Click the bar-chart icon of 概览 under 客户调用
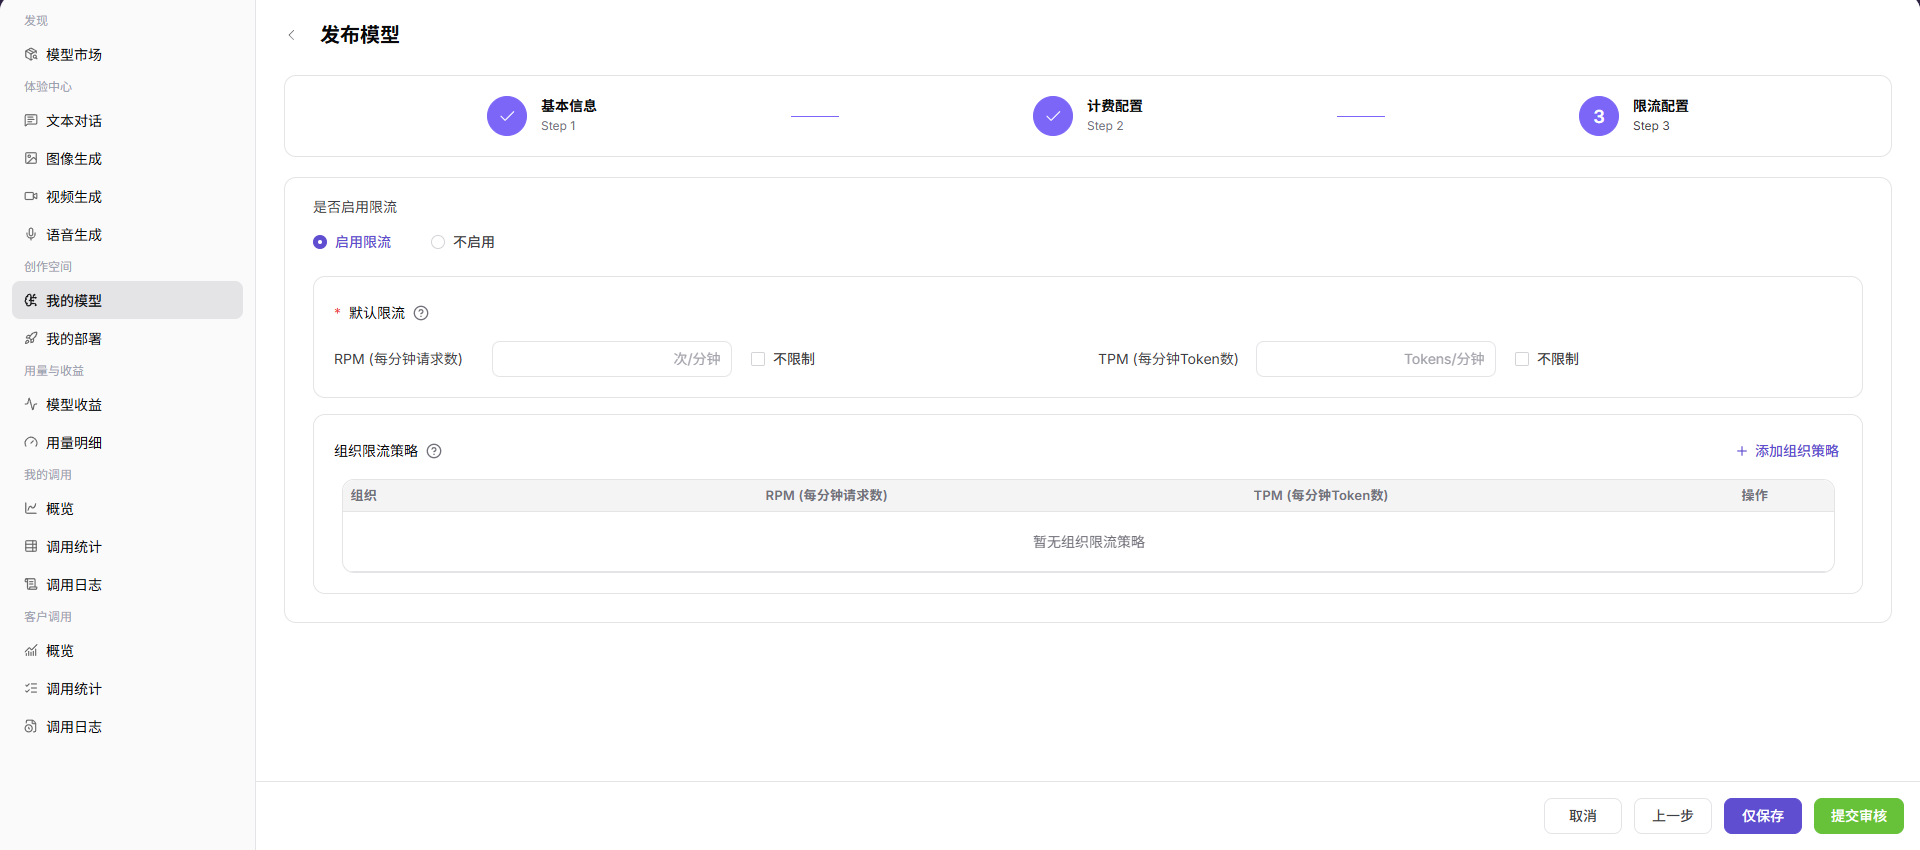The height and width of the screenshot is (850, 1920). (31, 650)
